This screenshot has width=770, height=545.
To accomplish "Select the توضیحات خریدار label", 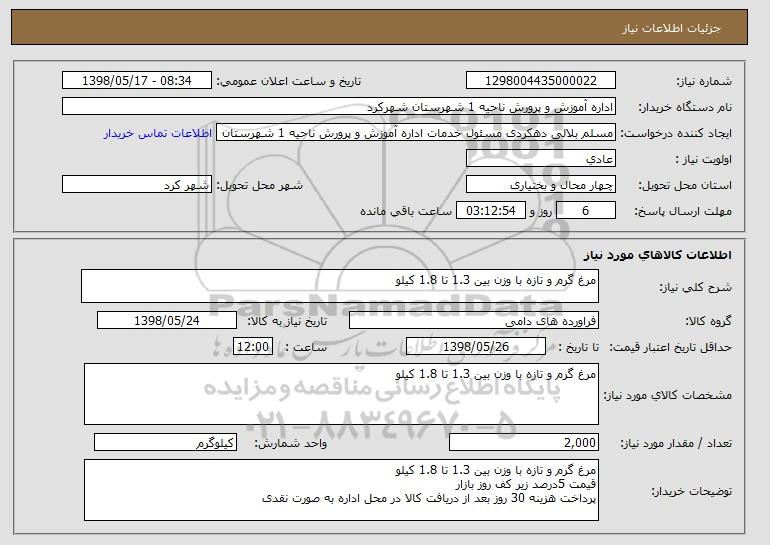I will [x=691, y=491].
